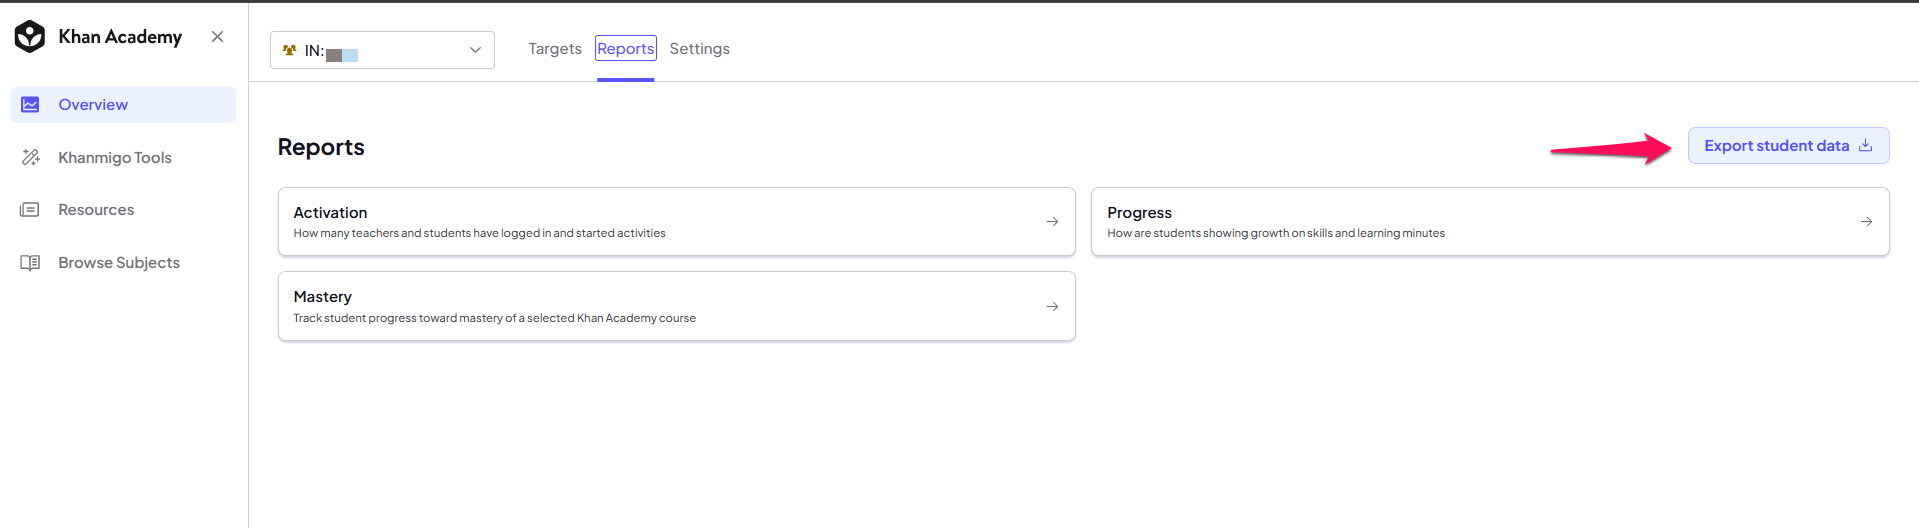Click the Khanmigo Tools sidebar label
The image size is (1919, 528).
pyautogui.click(x=115, y=158)
